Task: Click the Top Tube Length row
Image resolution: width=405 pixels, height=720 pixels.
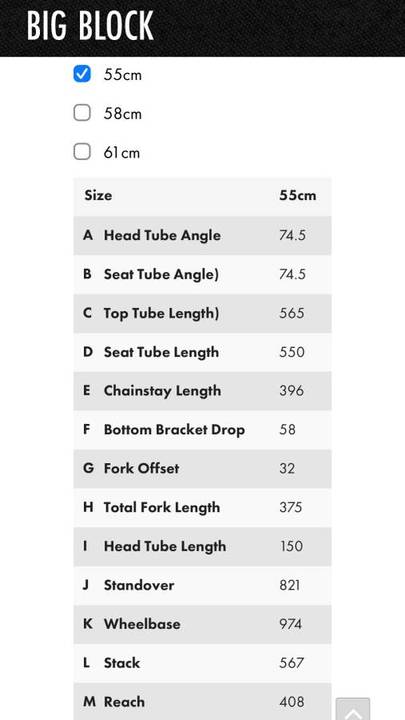Action: coord(202,313)
